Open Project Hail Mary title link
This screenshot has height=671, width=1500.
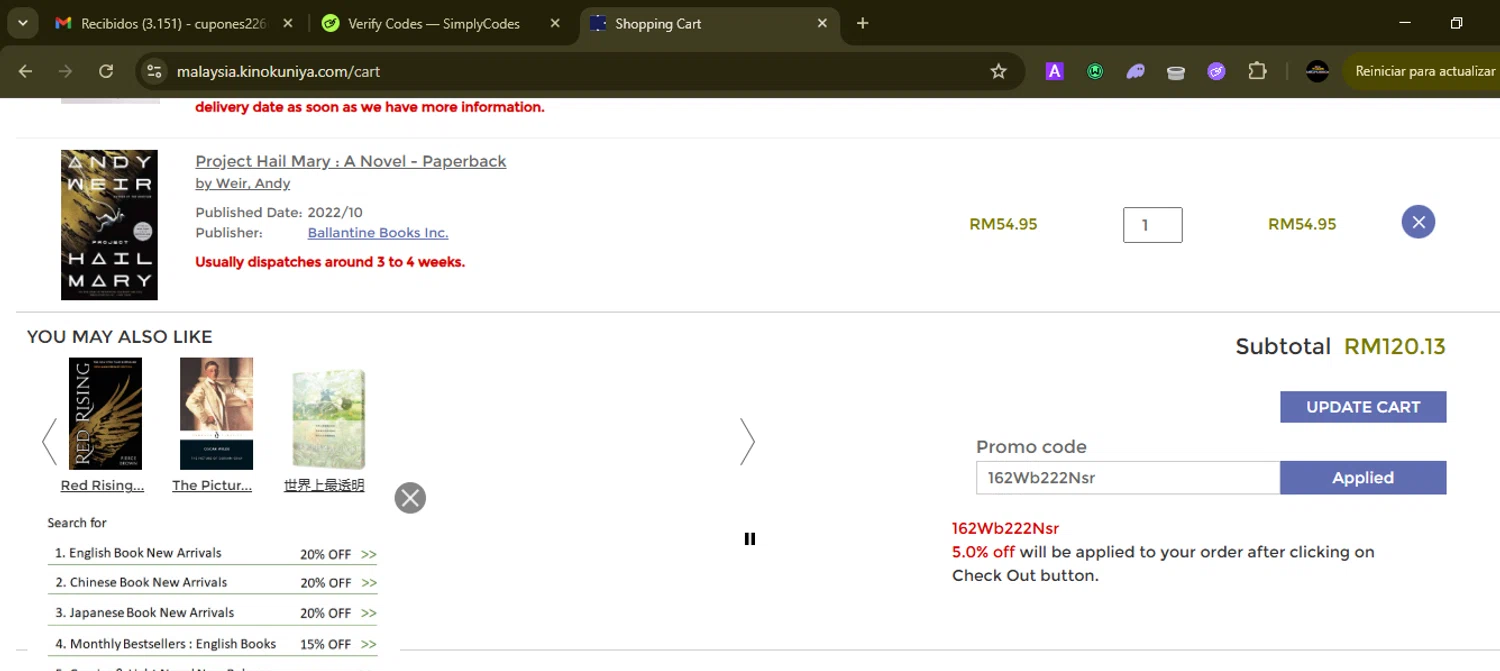point(351,161)
